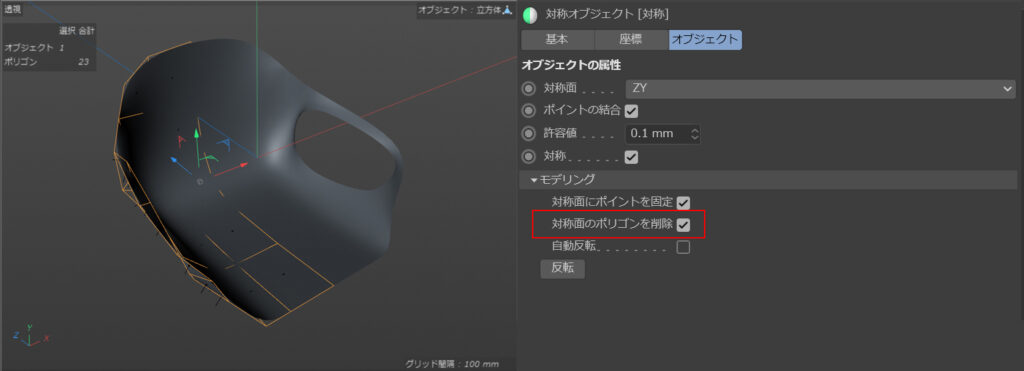Switch to the 座標 tab
This screenshot has width=1024, height=371.
point(632,40)
